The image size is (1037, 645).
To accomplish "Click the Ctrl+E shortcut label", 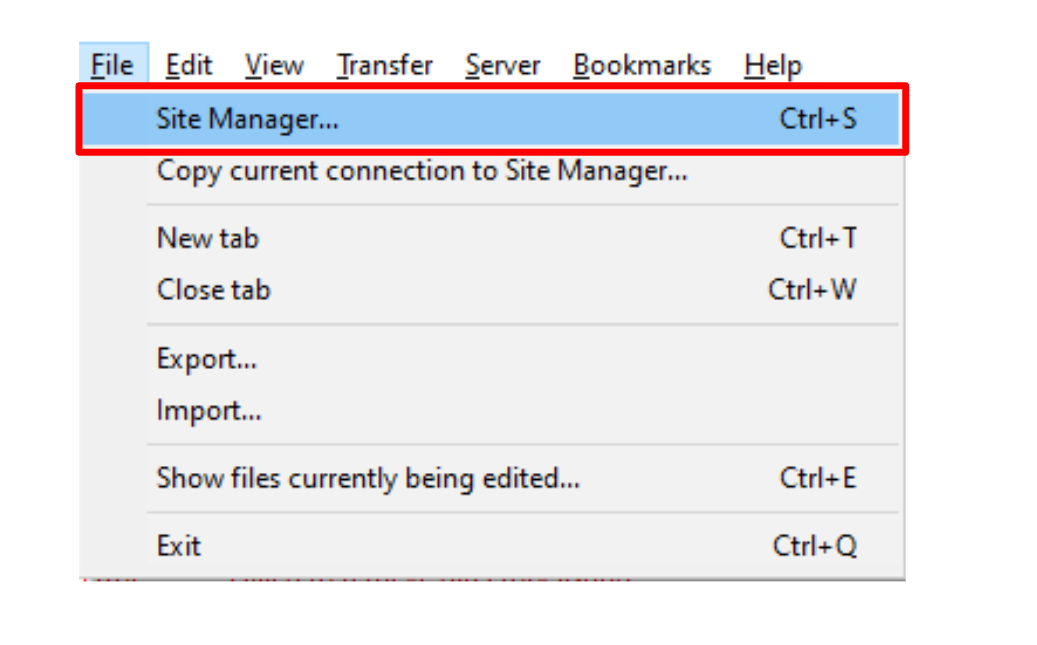I will click(x=820, y=479).
